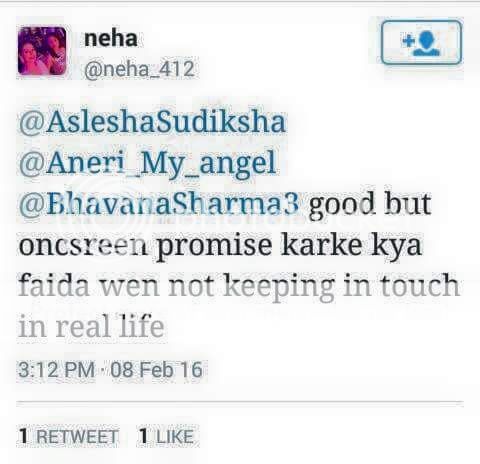View the 1 RETWEET list

coord(69,436)
